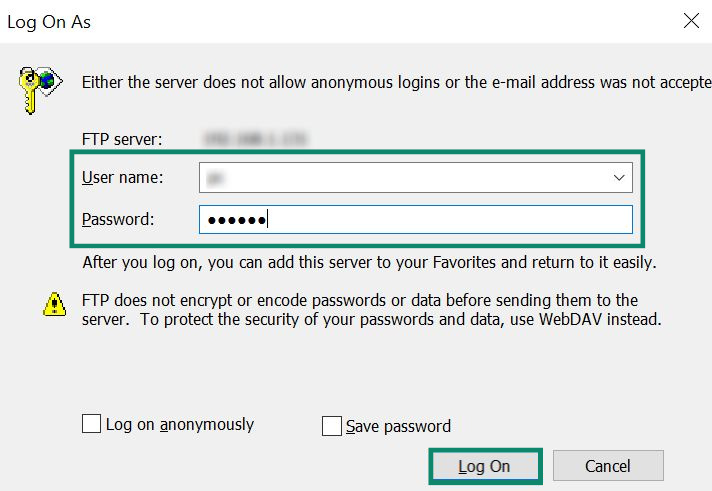Click the Log on anonymously label text
The image size is (712, 491).
point(180,425)
